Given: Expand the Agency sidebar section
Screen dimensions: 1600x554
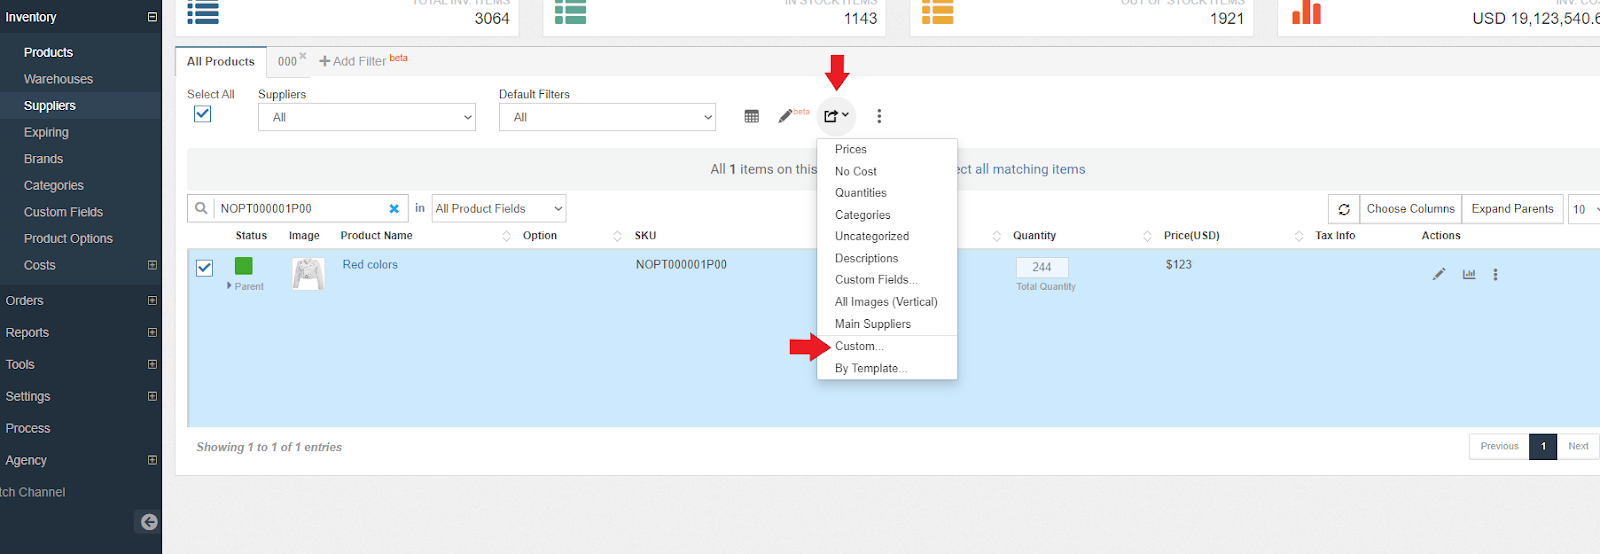Looking at the screenshot, I should [x=152, y=460].
